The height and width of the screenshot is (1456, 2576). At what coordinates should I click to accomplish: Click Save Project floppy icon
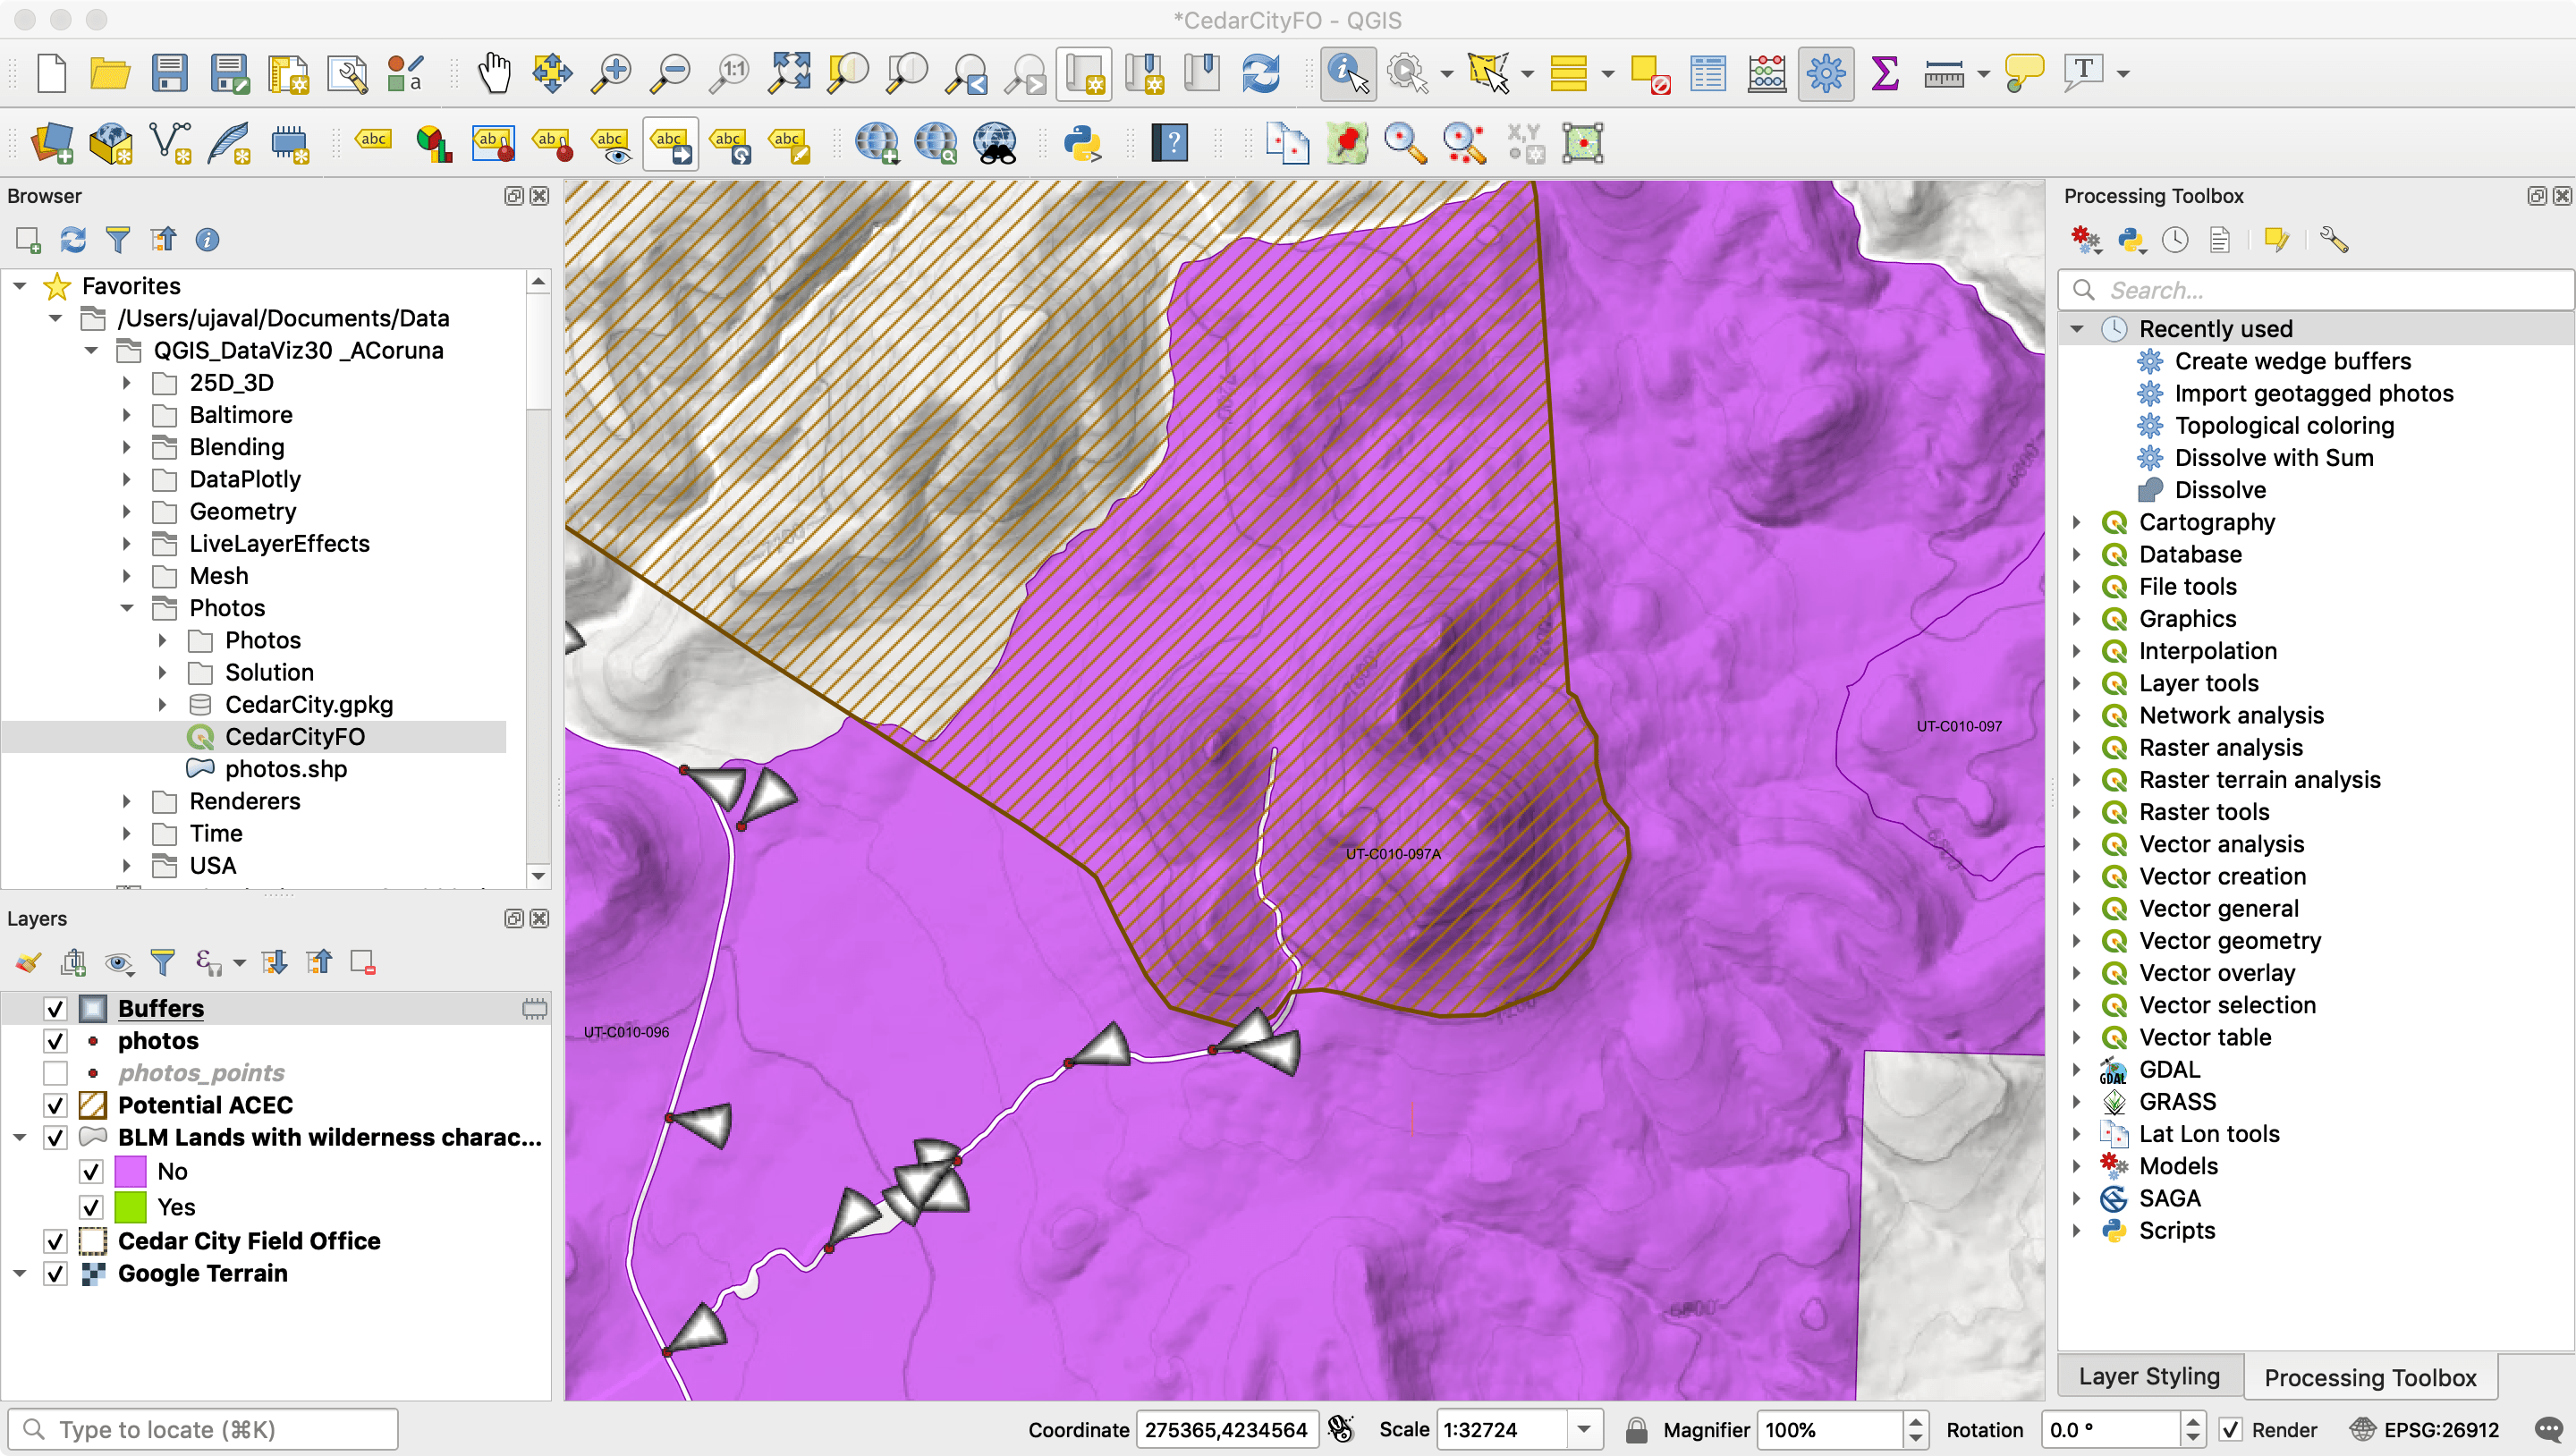(169, 73)
